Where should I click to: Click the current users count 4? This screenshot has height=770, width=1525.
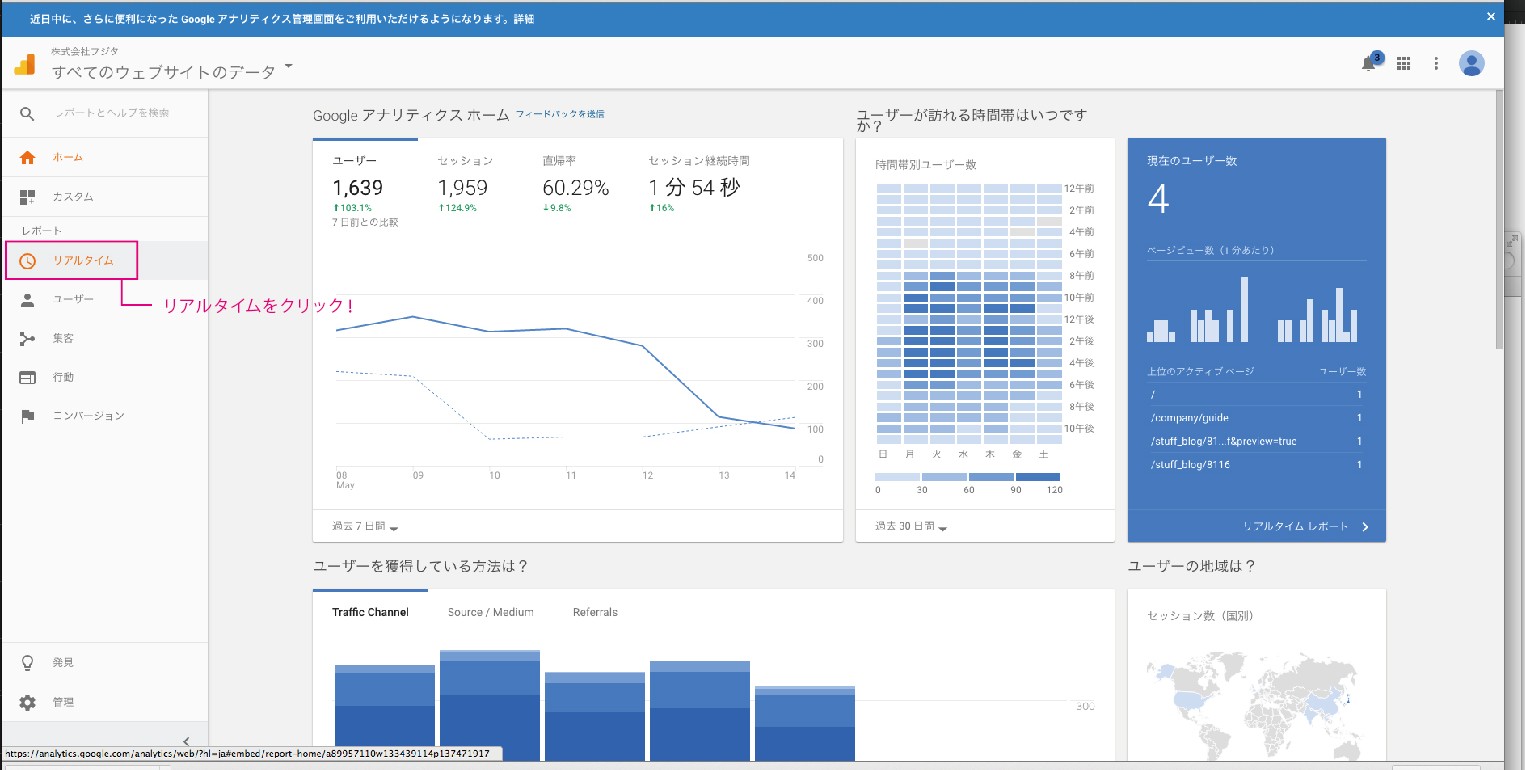tap(1157, 199)
